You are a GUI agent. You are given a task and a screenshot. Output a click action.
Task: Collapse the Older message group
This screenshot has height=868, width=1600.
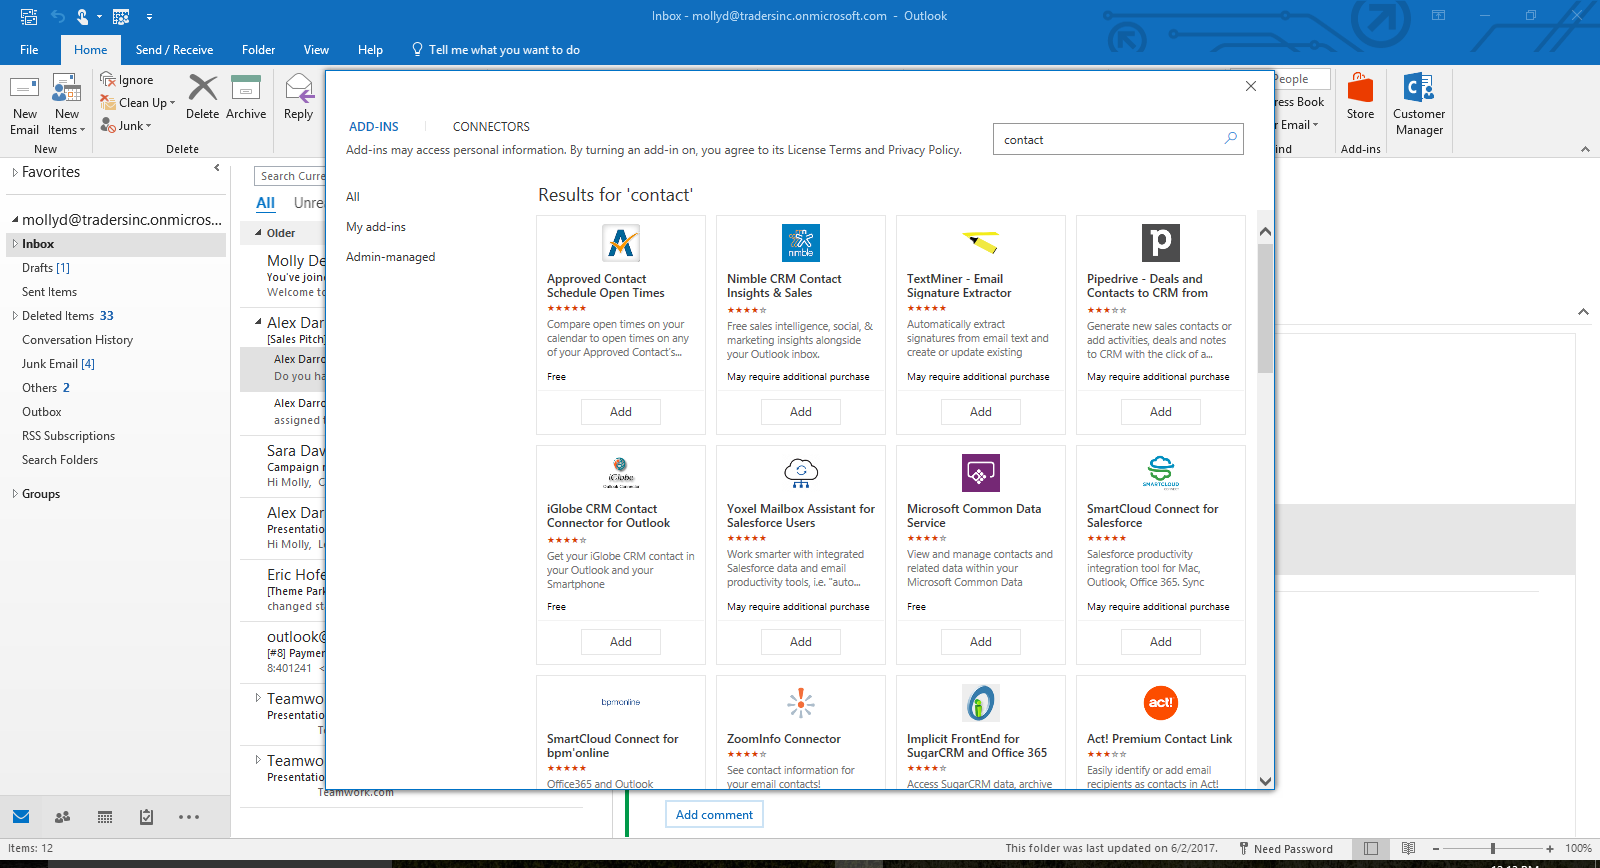(258, 233)
